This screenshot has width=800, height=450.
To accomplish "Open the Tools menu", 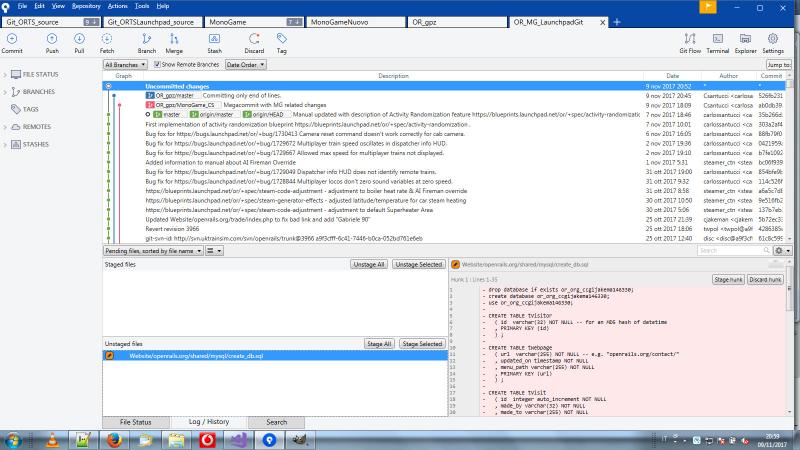I will pyautogui.click(x=142, y=6).
